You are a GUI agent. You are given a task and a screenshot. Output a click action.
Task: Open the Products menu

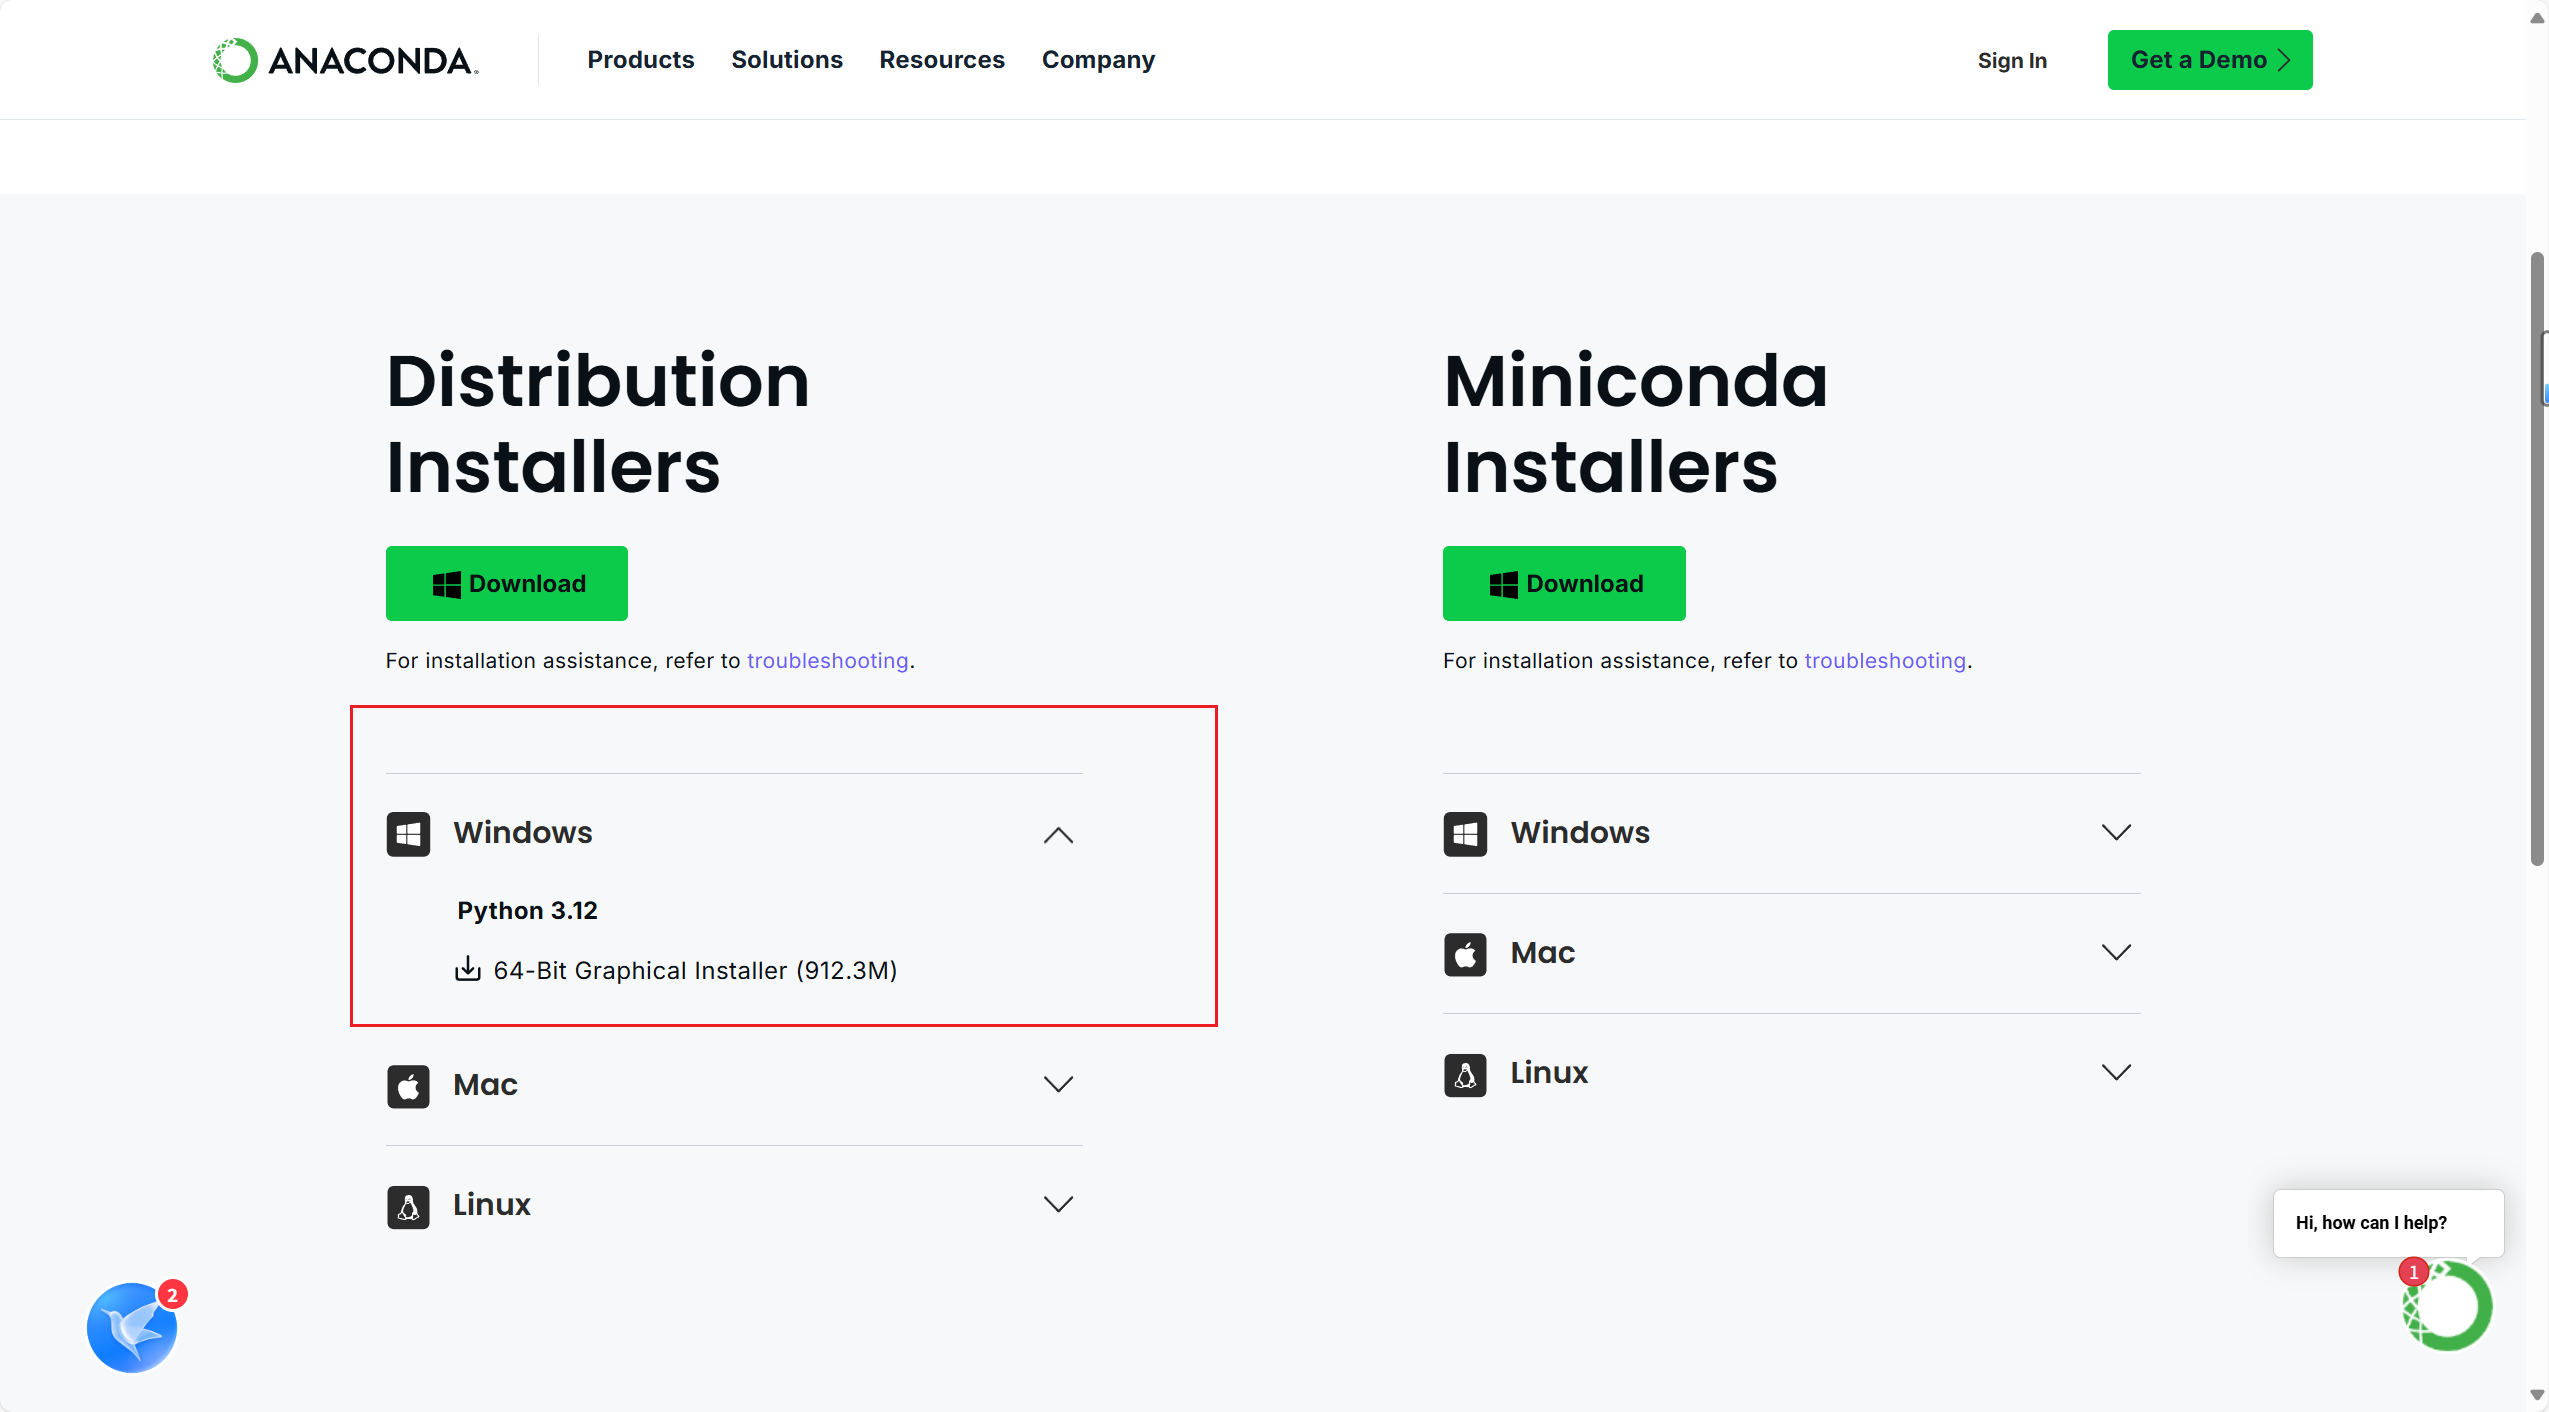640,60
